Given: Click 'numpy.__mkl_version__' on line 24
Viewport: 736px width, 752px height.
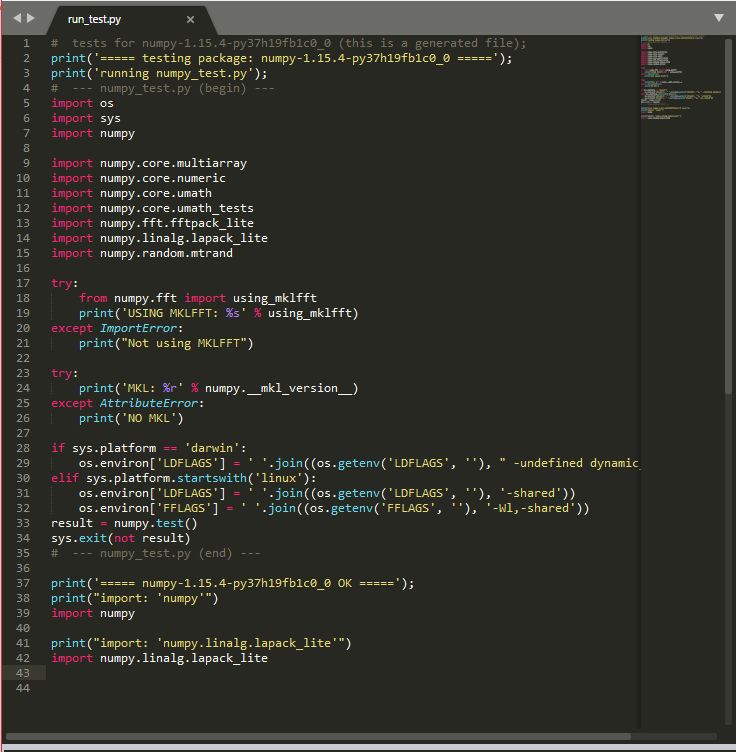Looking at the screenshot, I should [x=278, y=388].
